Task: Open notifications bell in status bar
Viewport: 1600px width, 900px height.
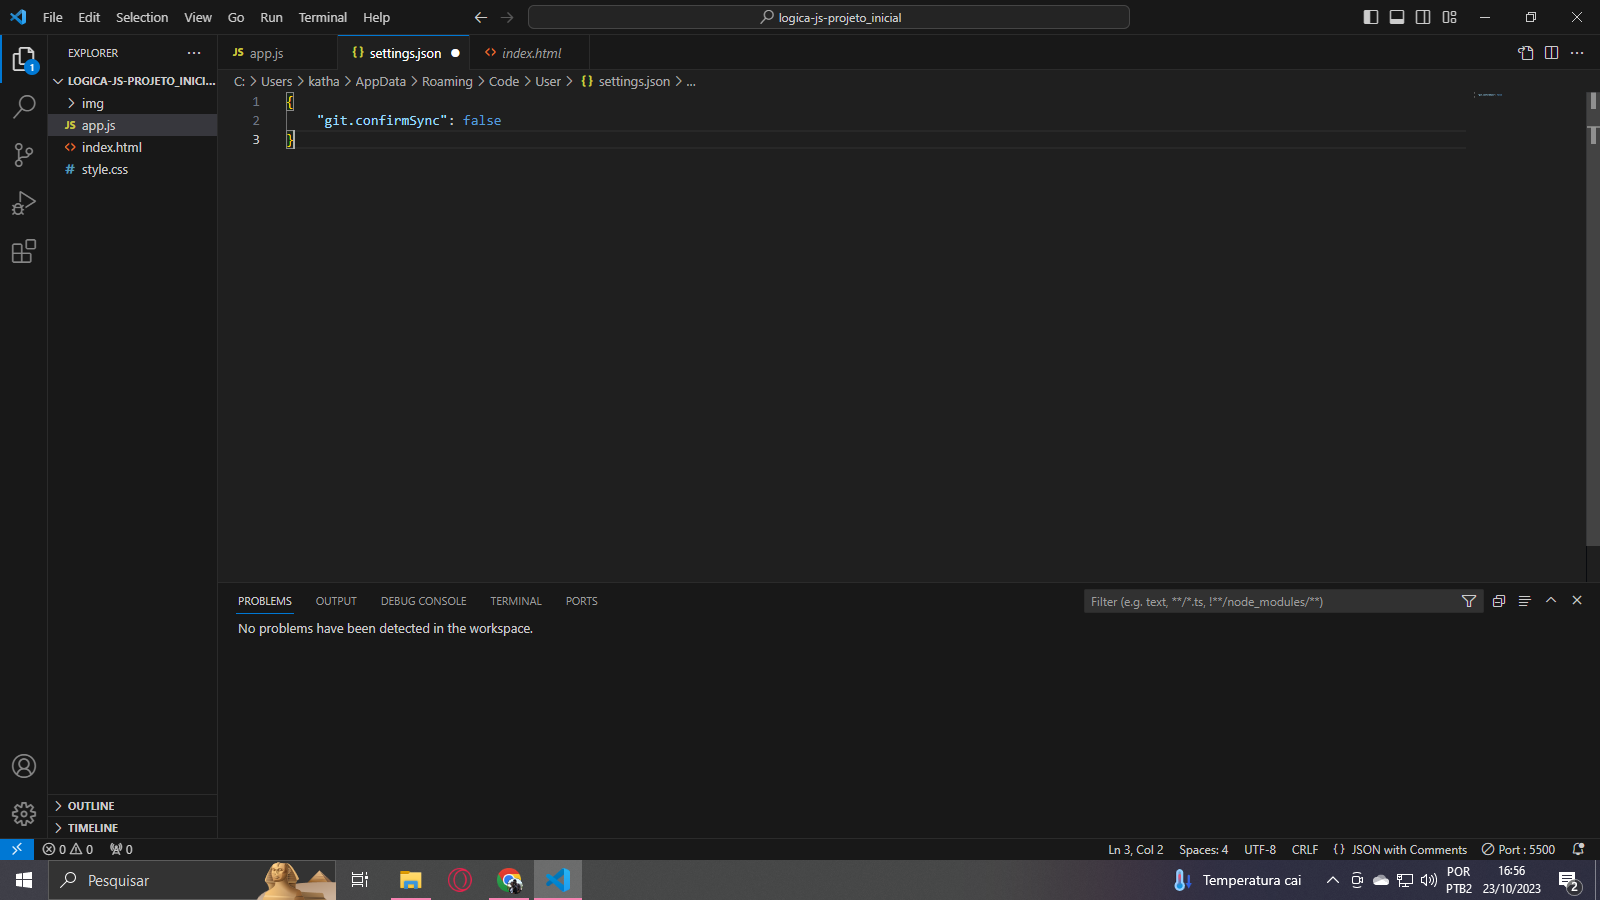Action: (x=1579, y=849)
